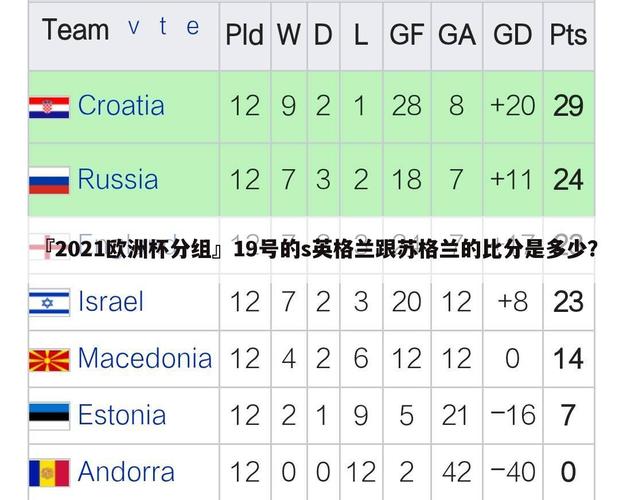Click the GD column header
Image resolution: width=619 pixels, height=500 pixels.
tap(512, 36)
